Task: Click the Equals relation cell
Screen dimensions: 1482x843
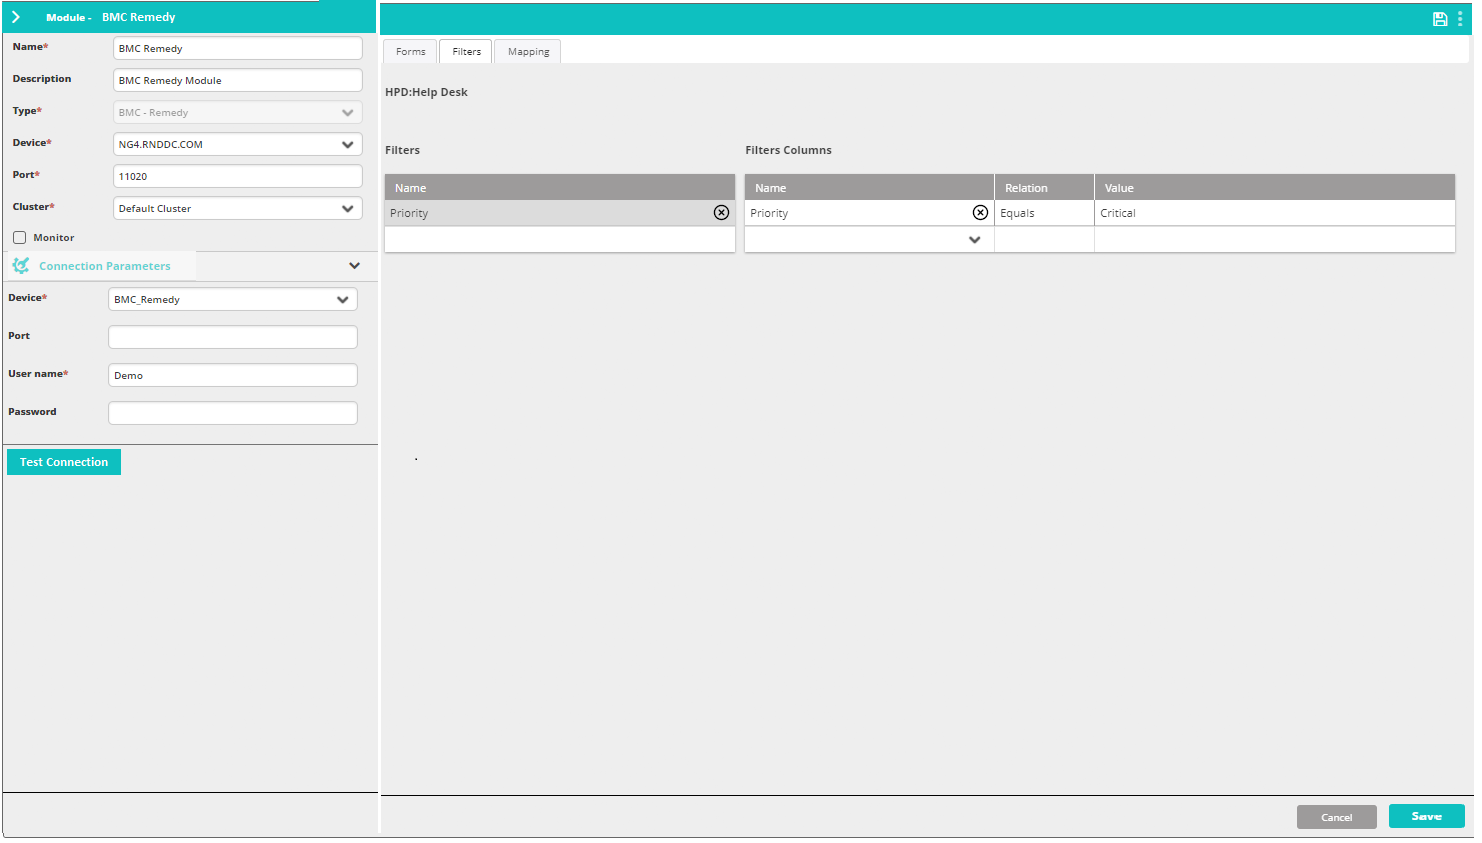Action: click(x=1044, y=213)
